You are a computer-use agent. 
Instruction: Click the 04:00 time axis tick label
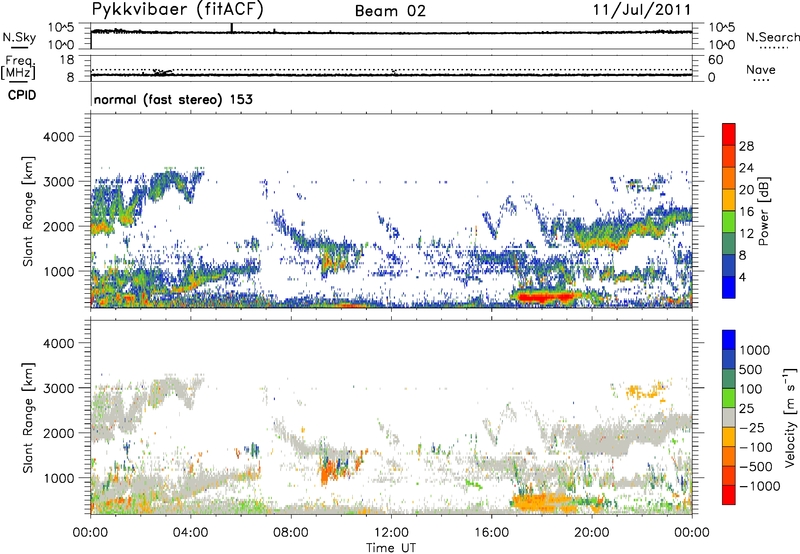point(190,533)
